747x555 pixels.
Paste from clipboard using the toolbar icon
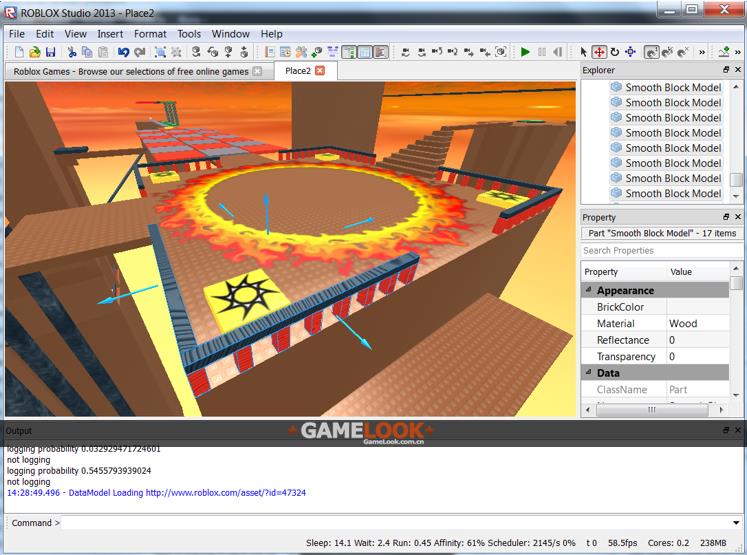pyautogui.click(x=103, y=52)
